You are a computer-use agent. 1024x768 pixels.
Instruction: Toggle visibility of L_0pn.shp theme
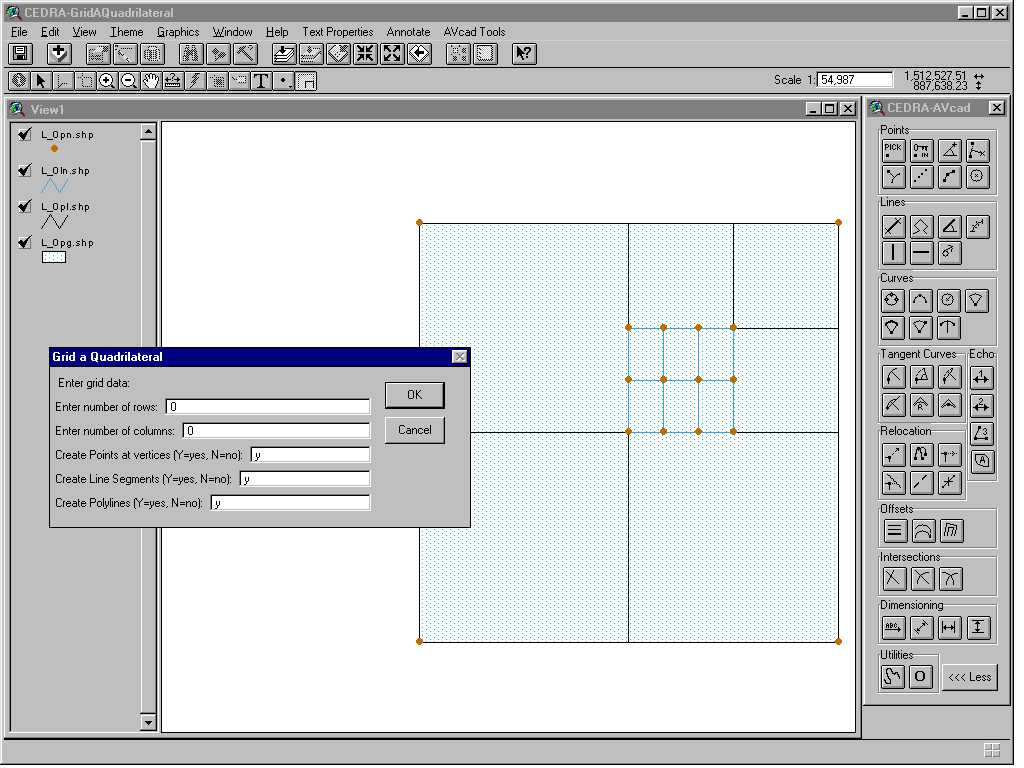click(x=25, y=135)
